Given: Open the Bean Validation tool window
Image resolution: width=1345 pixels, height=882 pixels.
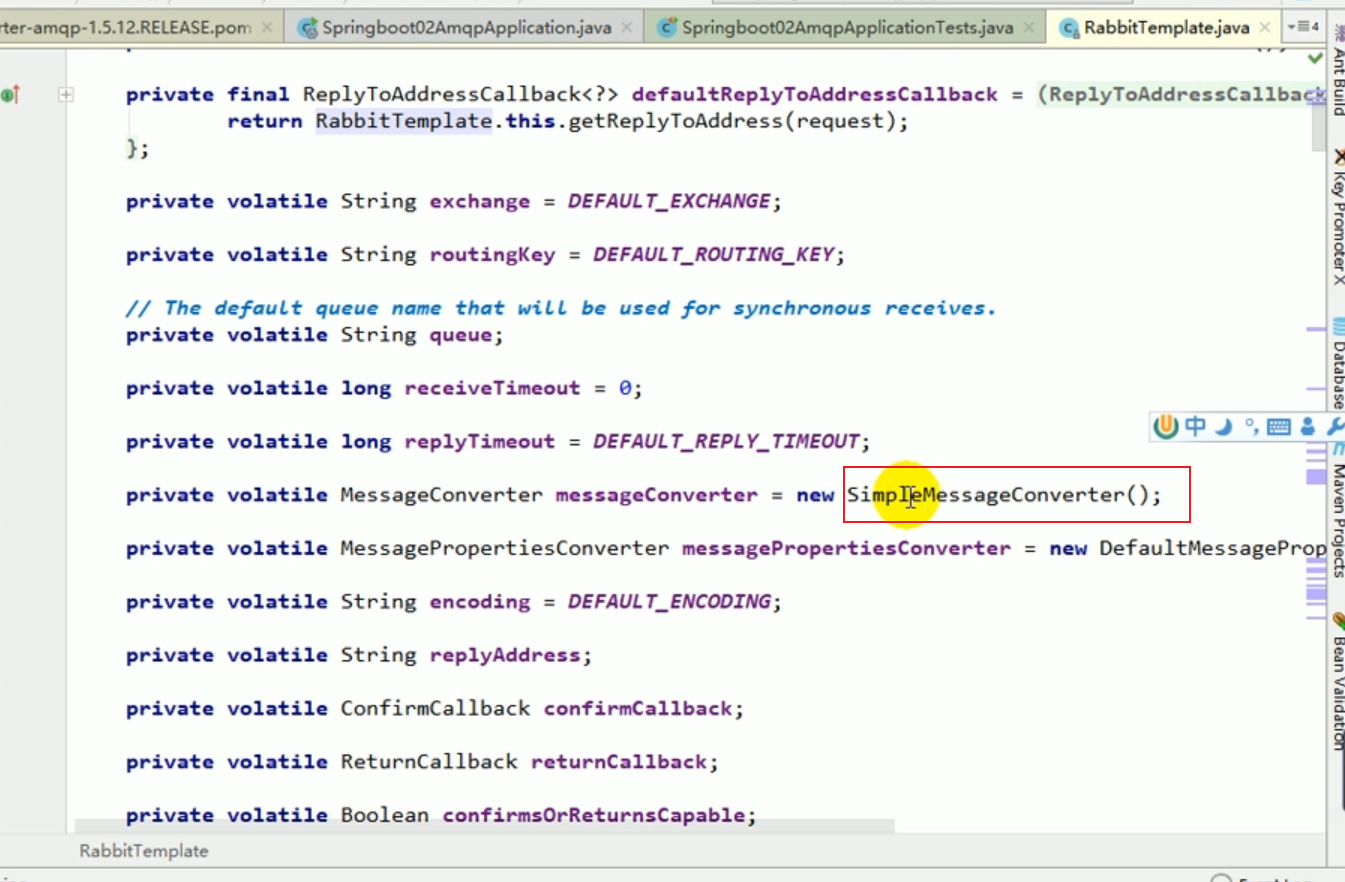Looking at the screenshot, I should click(1337, 682).
